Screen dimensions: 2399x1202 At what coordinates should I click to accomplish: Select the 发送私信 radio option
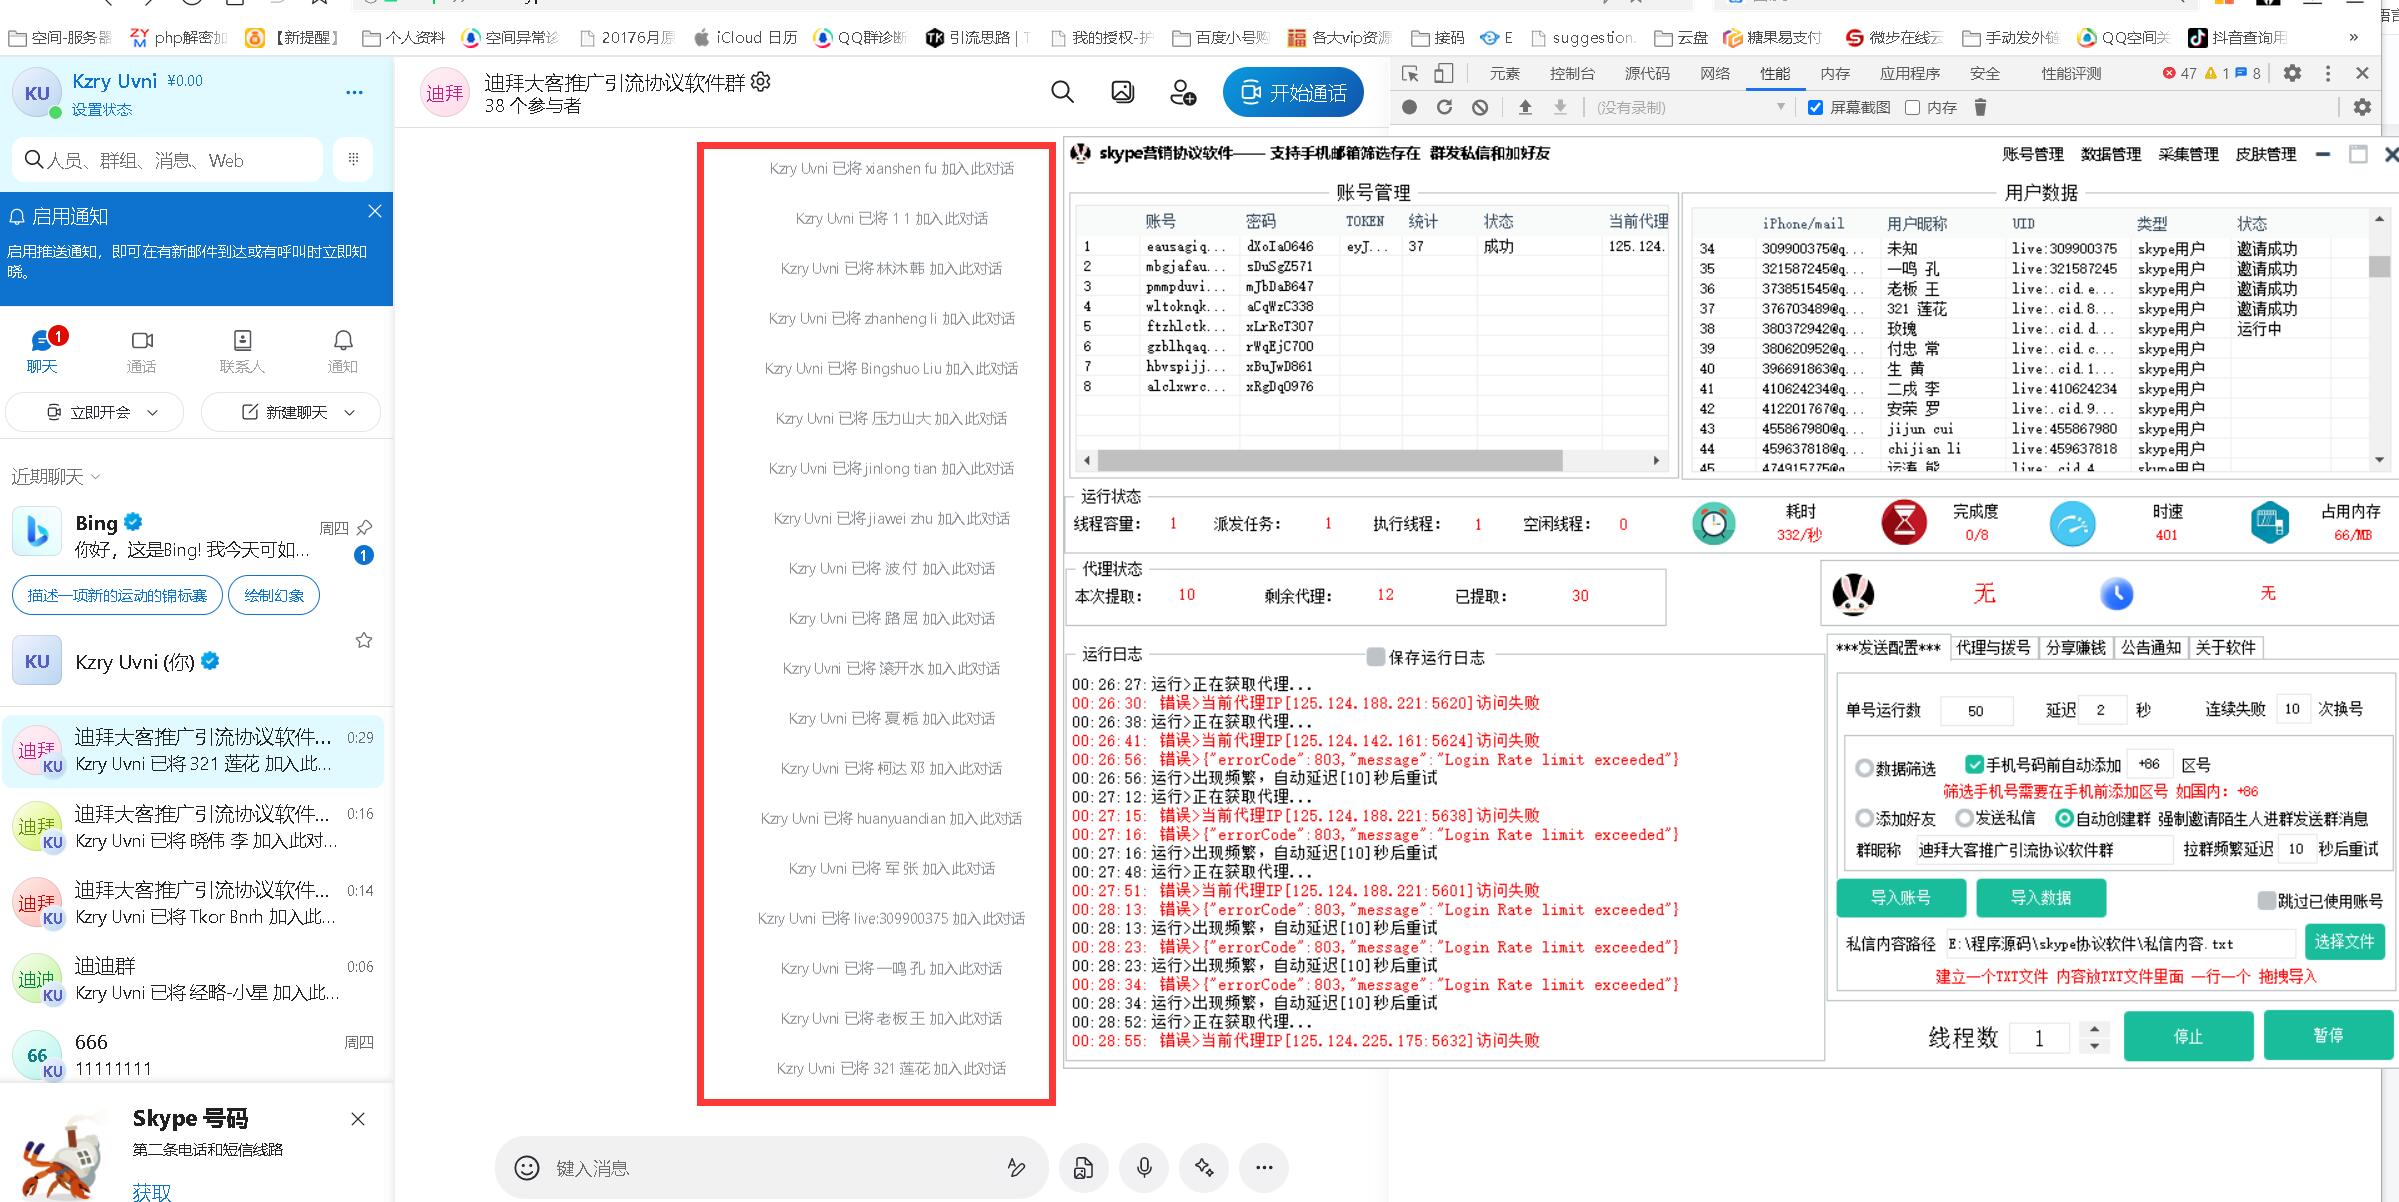pos(1964,819)
